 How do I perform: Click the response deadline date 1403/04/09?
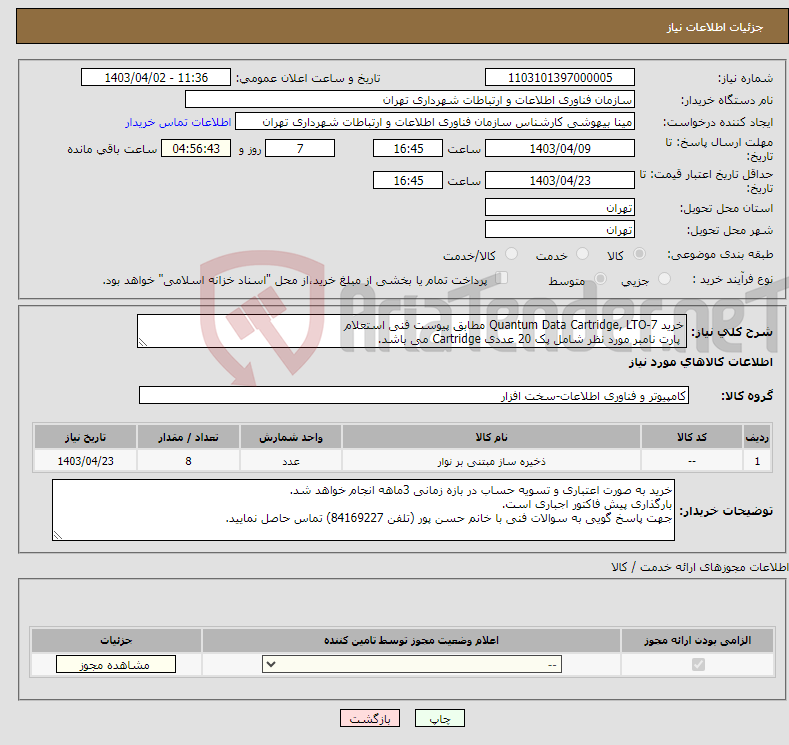pyautogui.click(x=560, y=148)
